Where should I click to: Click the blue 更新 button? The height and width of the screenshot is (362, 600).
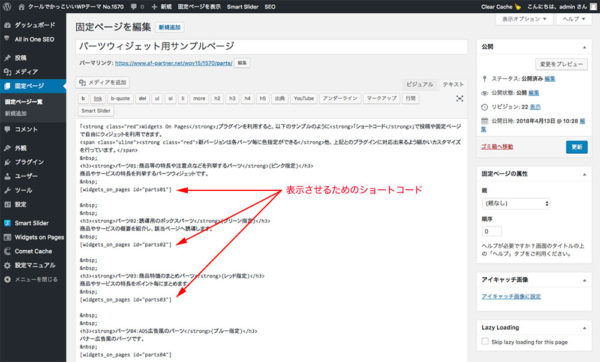(577, 147)
